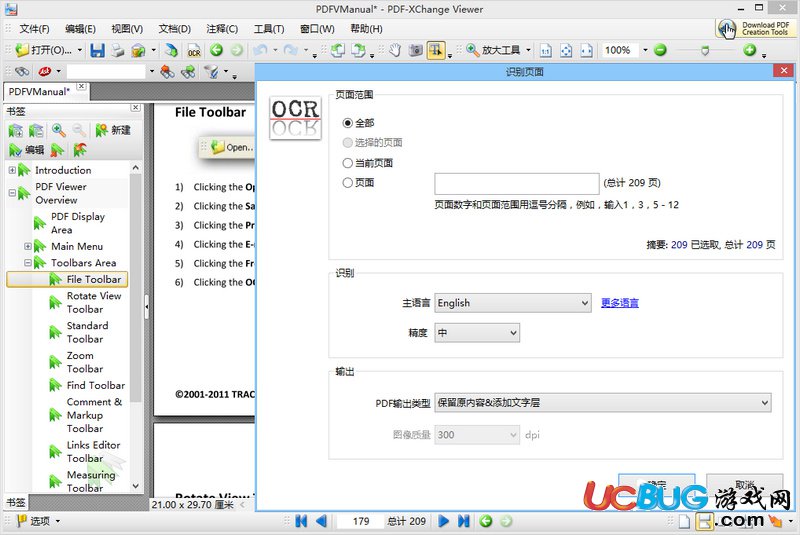Select the Hand tool
Viewport: 800px width, 535px height.
click(395, 50)
